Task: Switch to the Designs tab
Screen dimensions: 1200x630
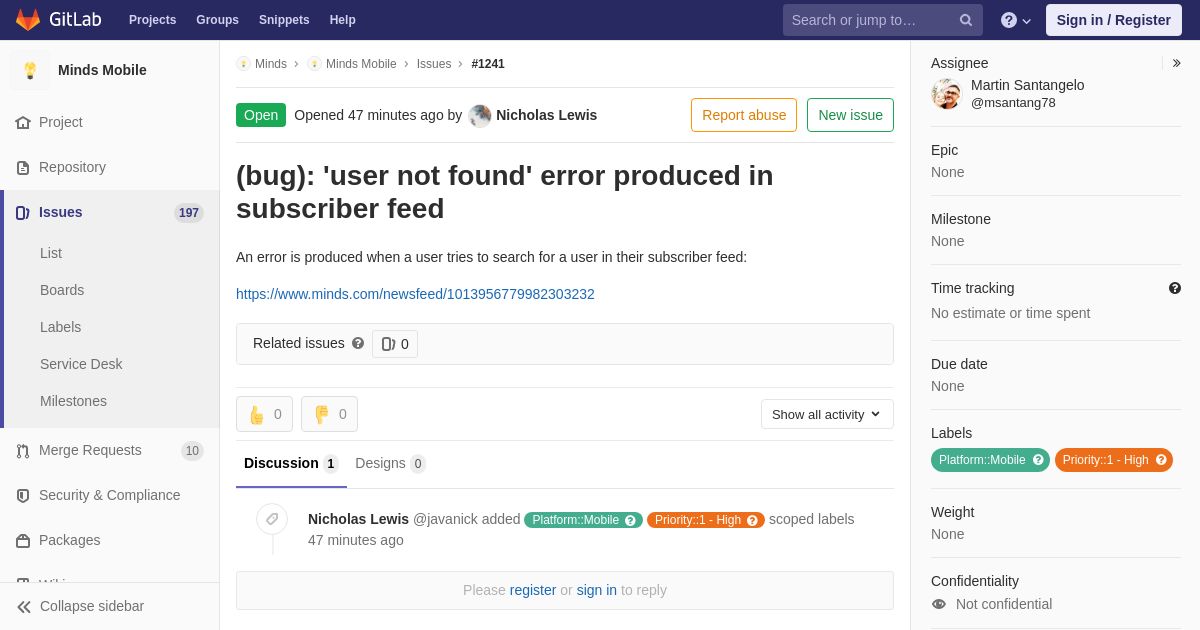Action: tap(390, 464)
